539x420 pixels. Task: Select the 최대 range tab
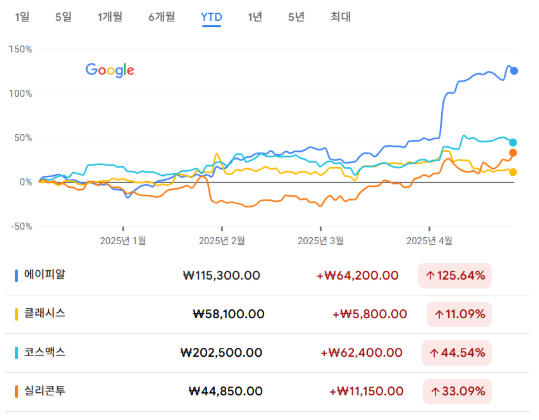(x=340, y=17)
